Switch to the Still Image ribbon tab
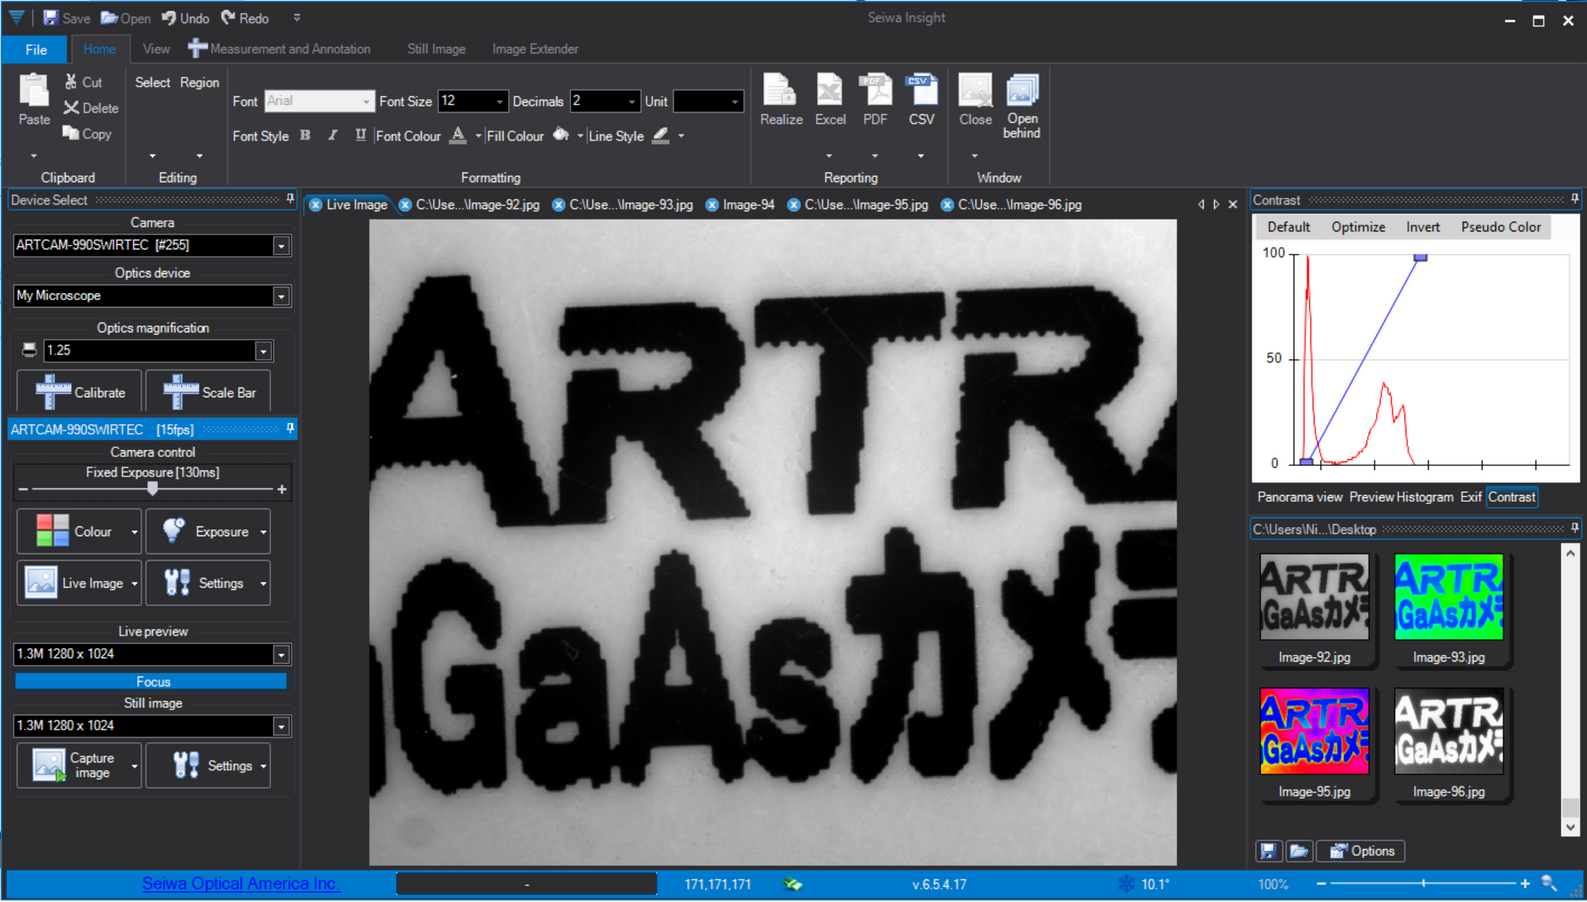 pos(436,48)
